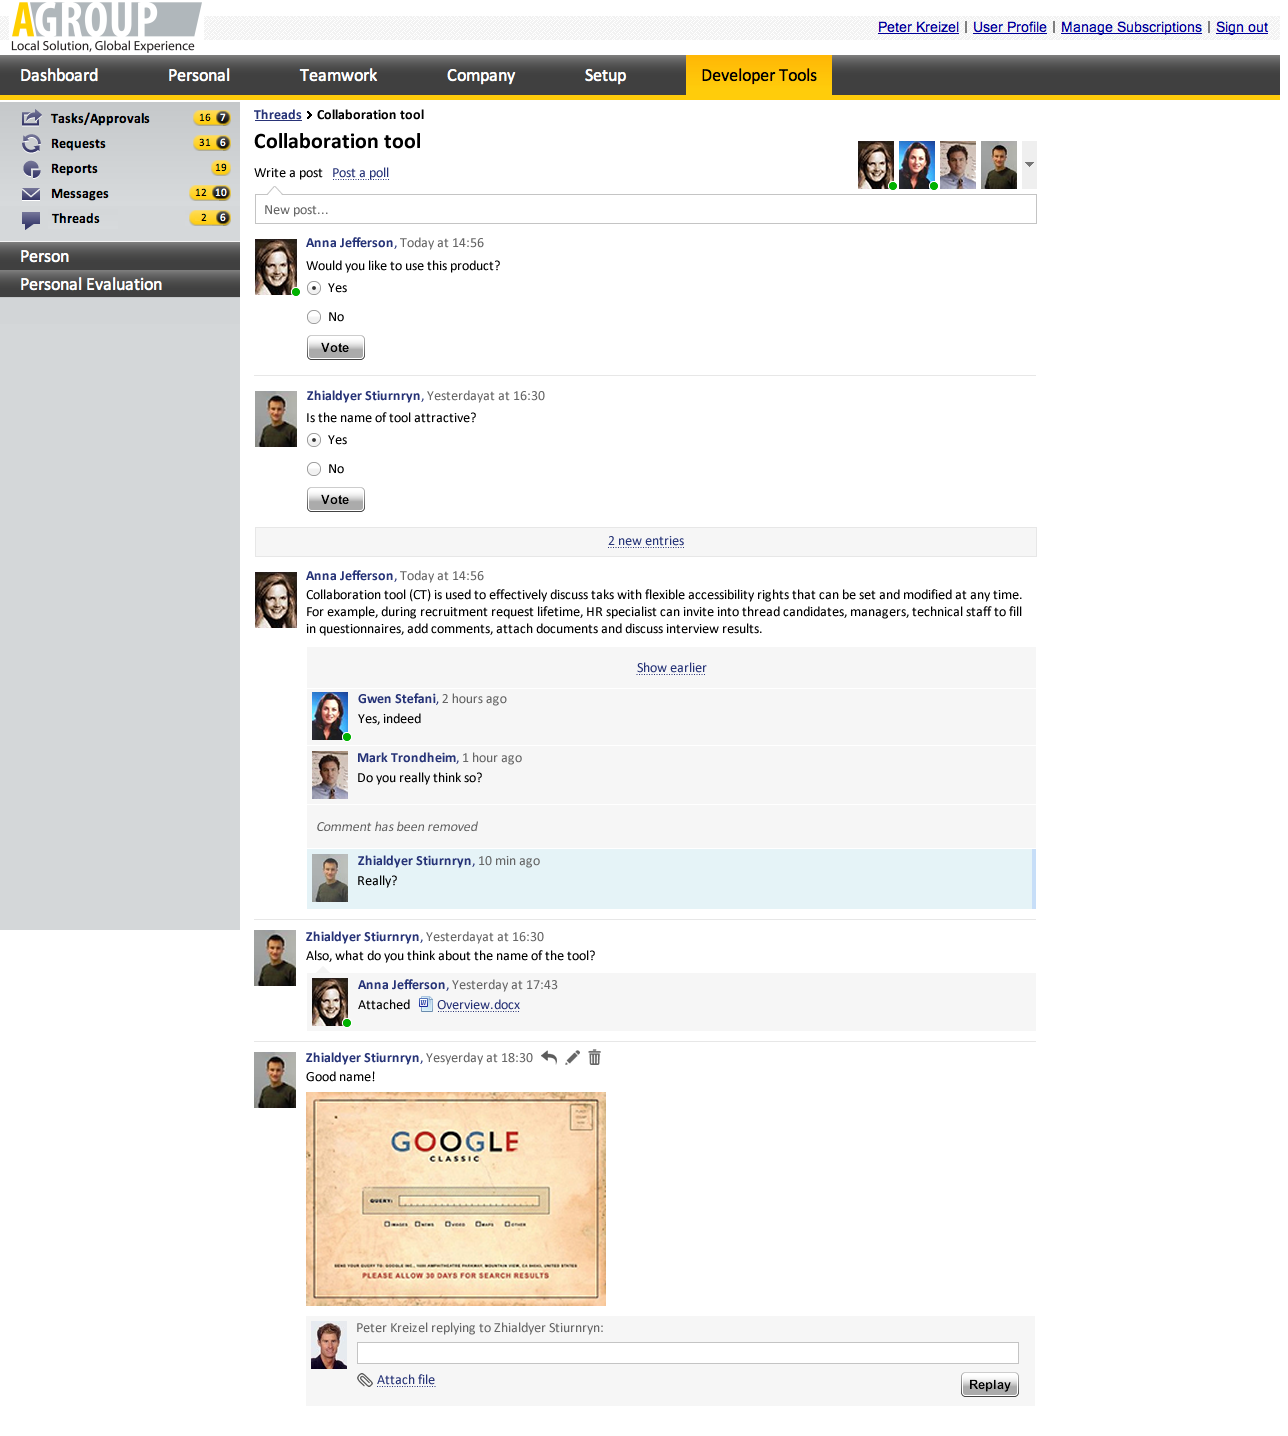This screenshot has width=1288, height=1436.
Task: Vote on the product usage poll
Action: (x=335, y=348)
